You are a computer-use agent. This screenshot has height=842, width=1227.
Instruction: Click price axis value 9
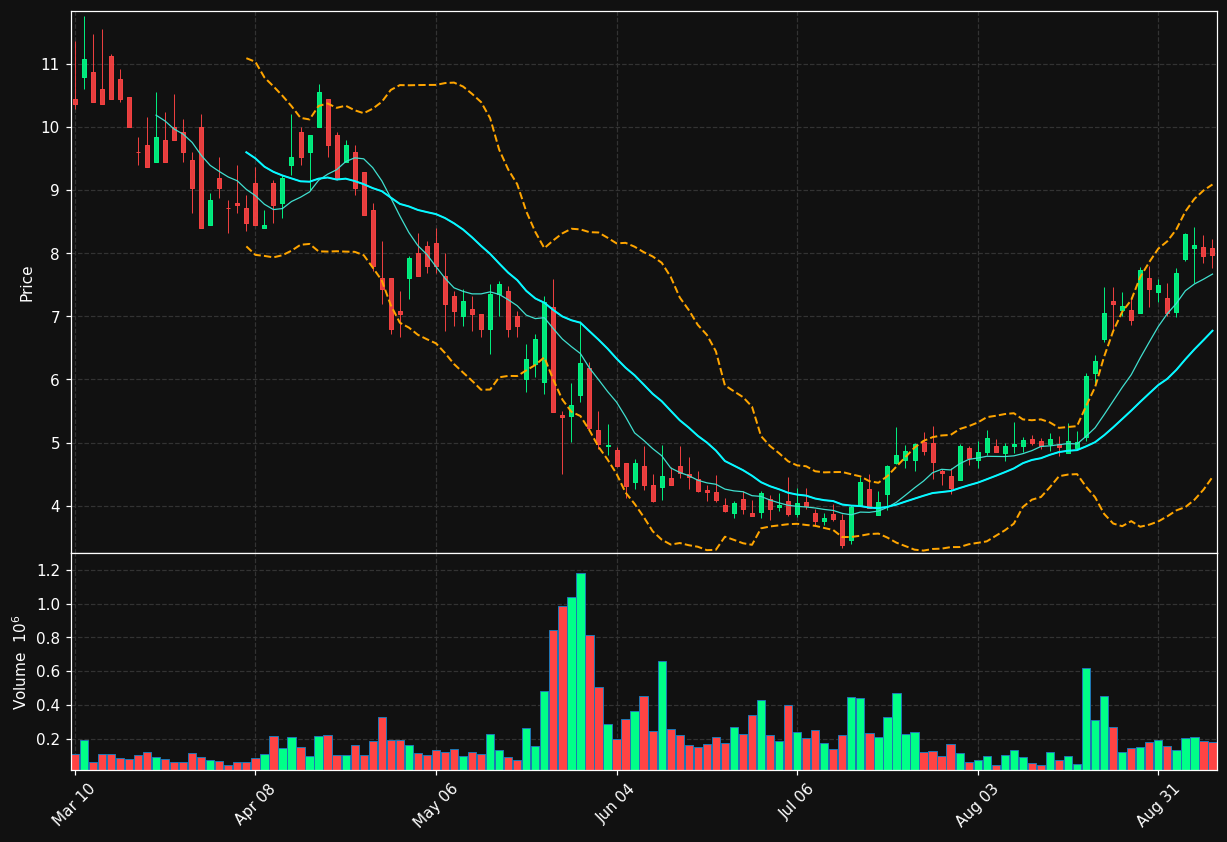point(55,190)
